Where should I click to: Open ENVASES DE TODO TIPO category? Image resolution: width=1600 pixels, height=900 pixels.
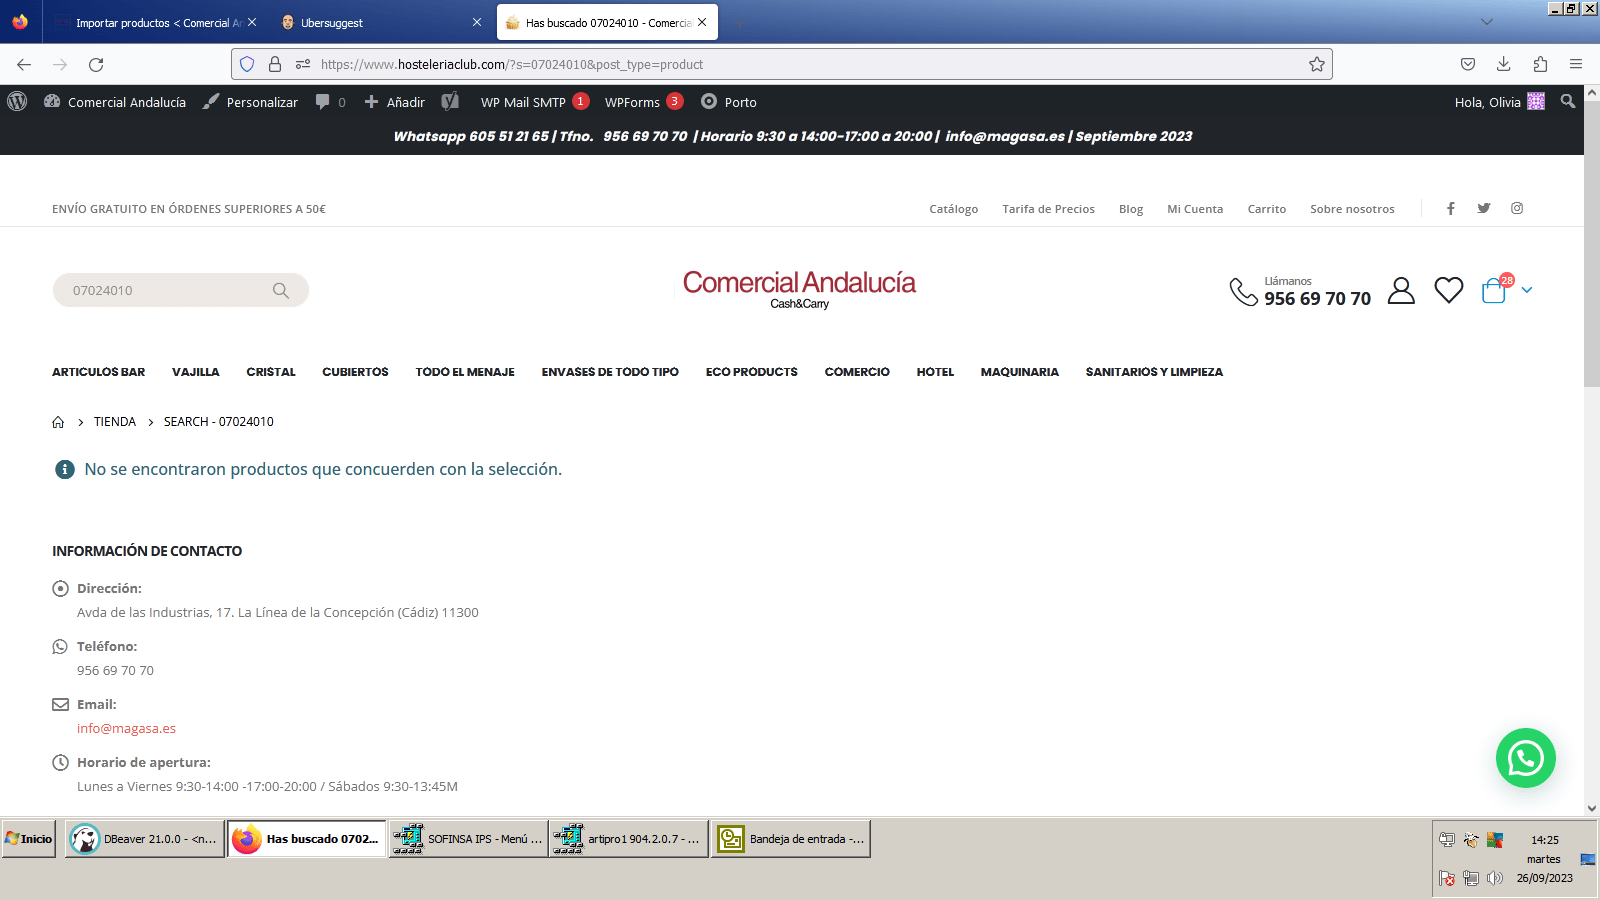click(x=610, y=372)
